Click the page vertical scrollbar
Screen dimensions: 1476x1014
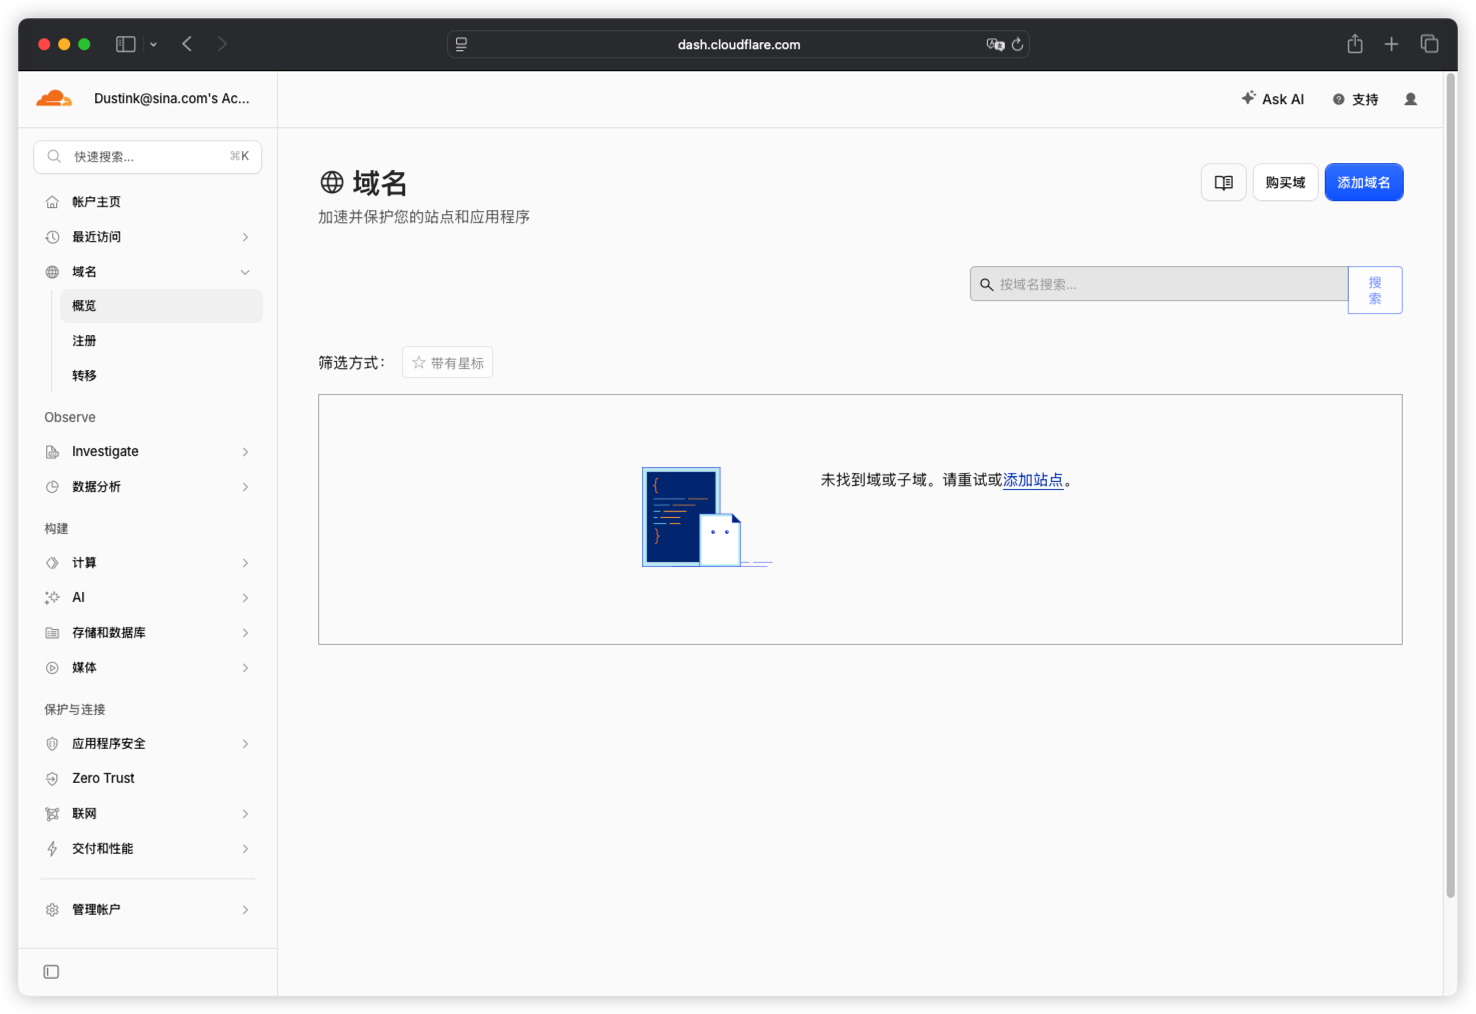tap(1450, 486)
